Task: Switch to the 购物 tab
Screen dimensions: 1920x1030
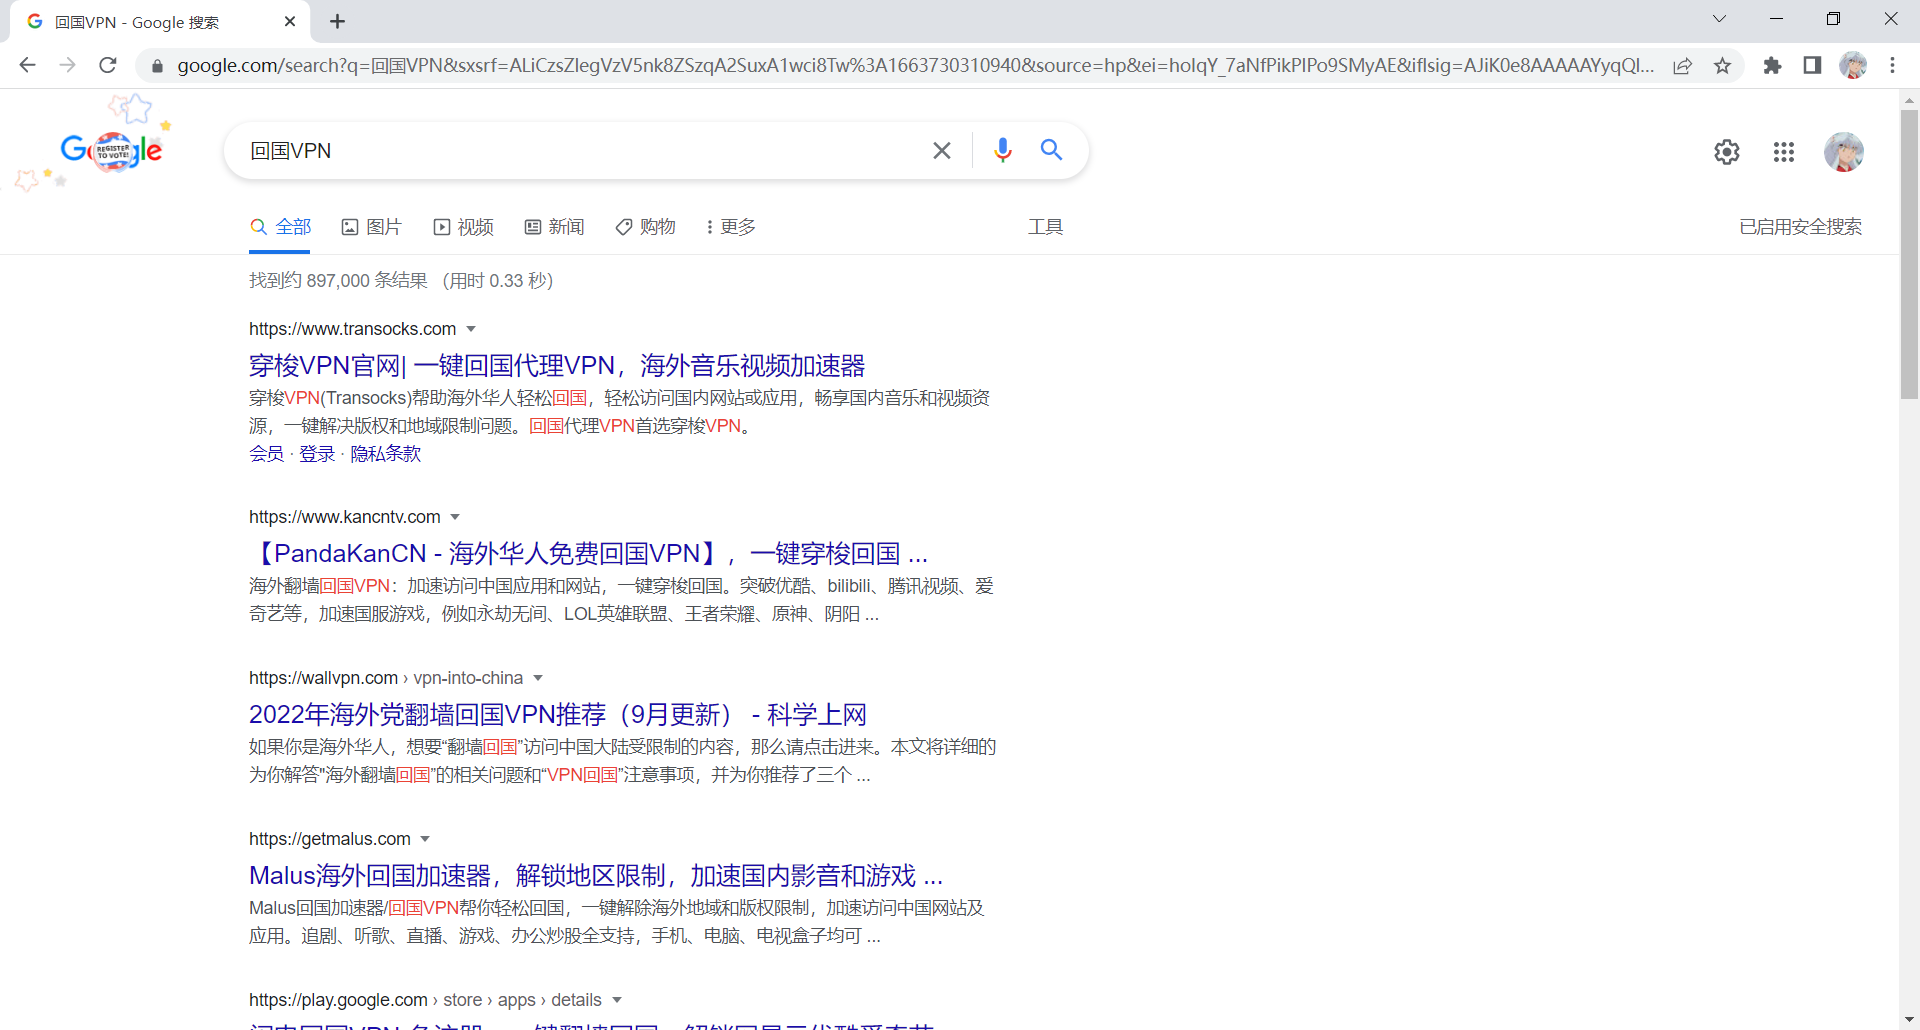Action: [x=646, y=227]
